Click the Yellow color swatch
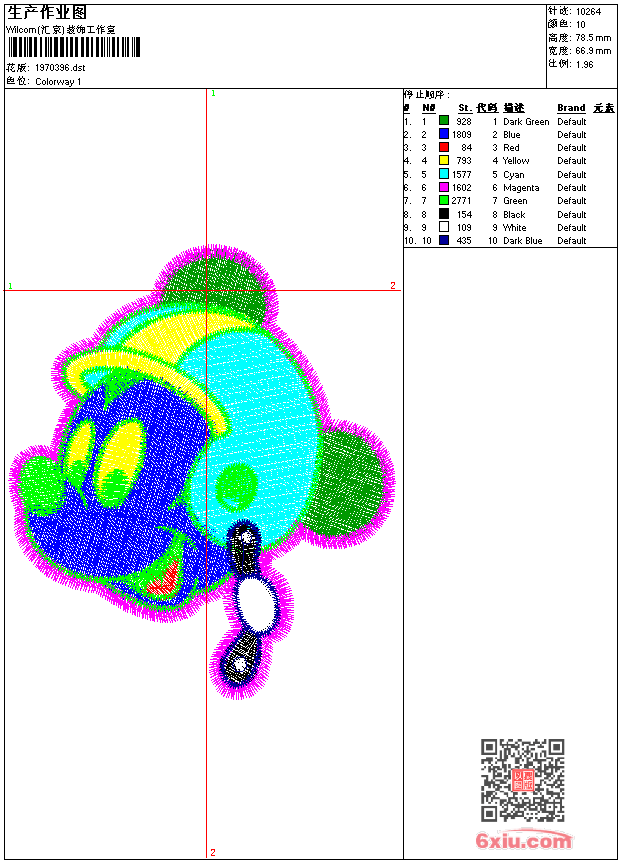The height and width of the screenshot is (860, 620). (444, 160)
